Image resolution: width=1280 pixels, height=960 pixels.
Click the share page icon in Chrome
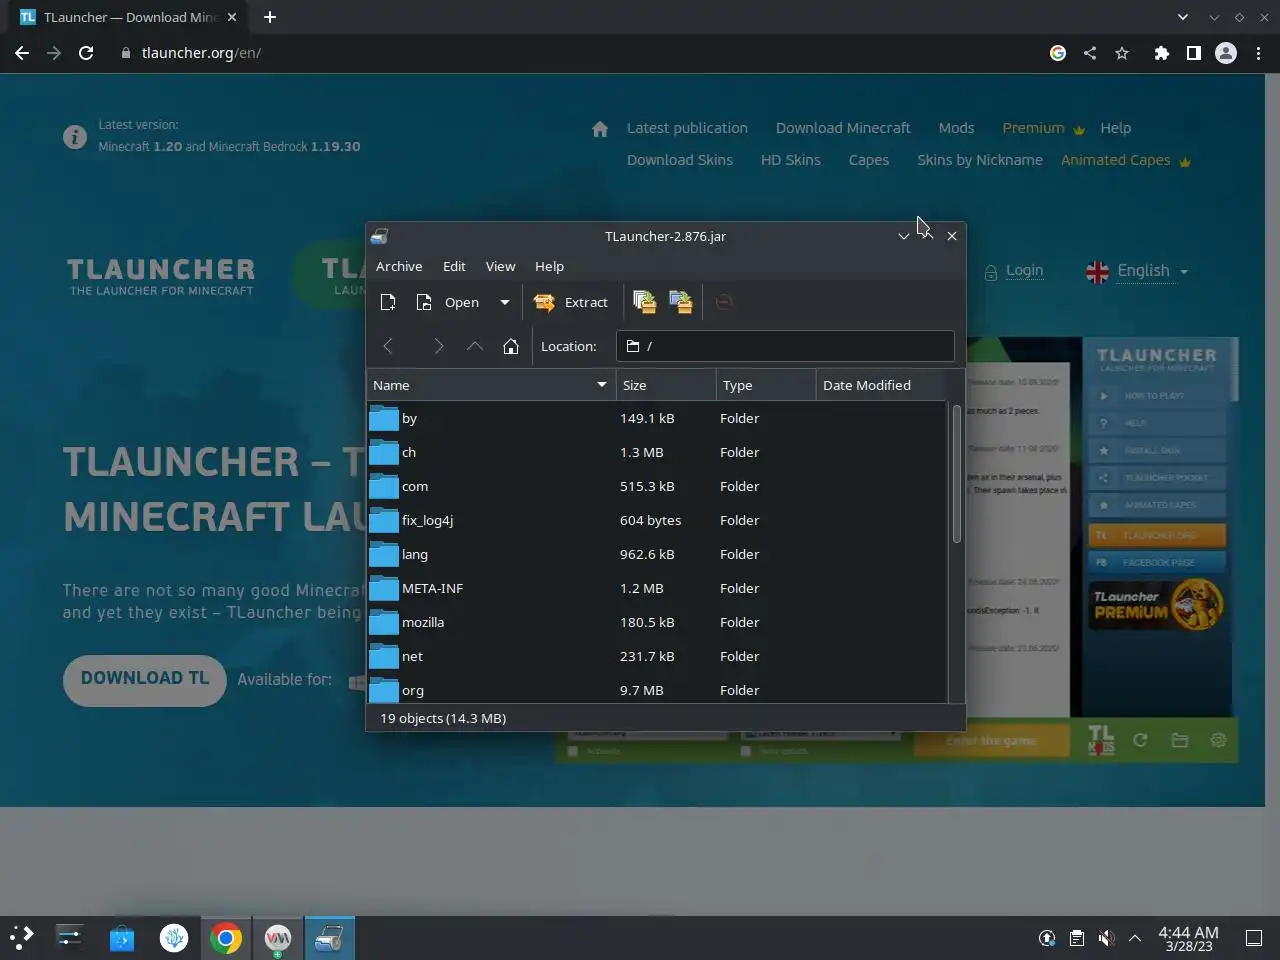click(1090, 53)
